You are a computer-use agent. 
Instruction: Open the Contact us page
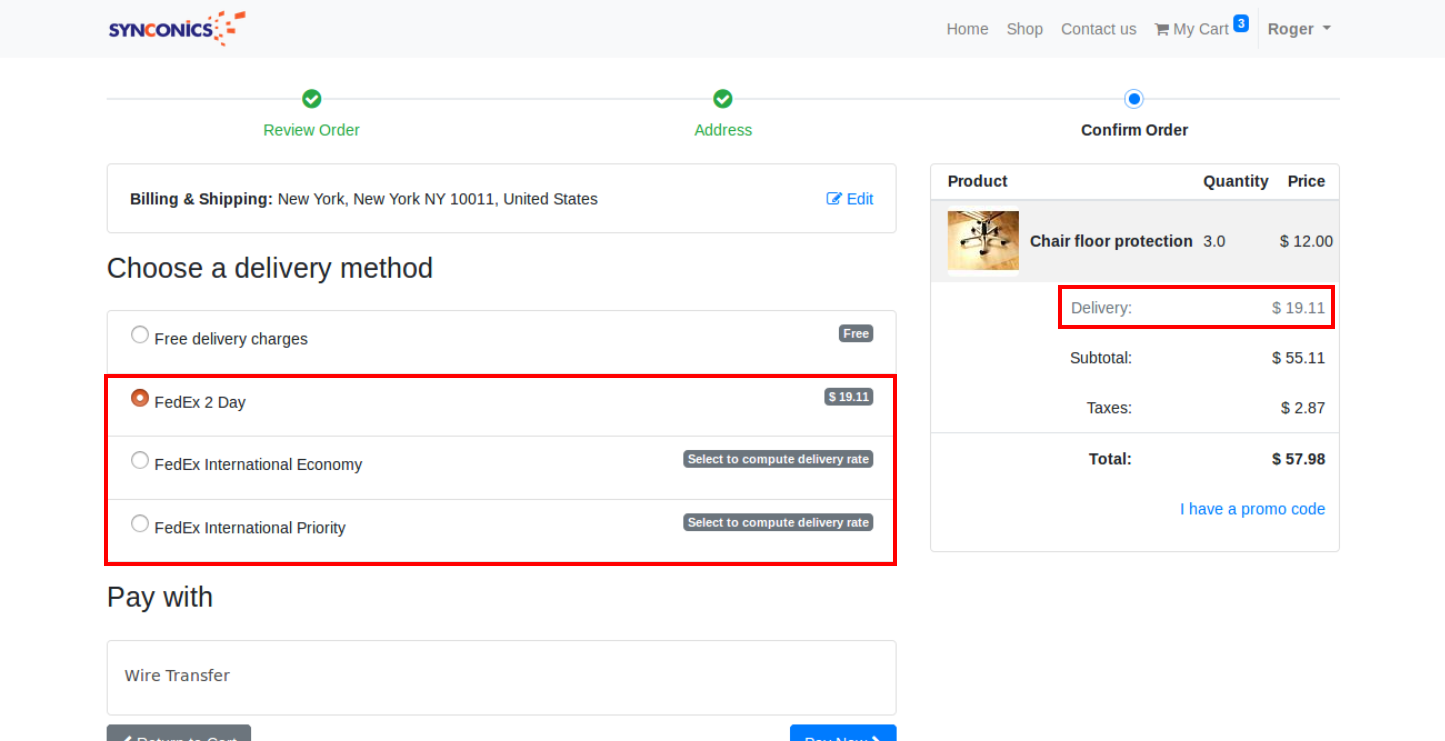(x=1098, y=29)
